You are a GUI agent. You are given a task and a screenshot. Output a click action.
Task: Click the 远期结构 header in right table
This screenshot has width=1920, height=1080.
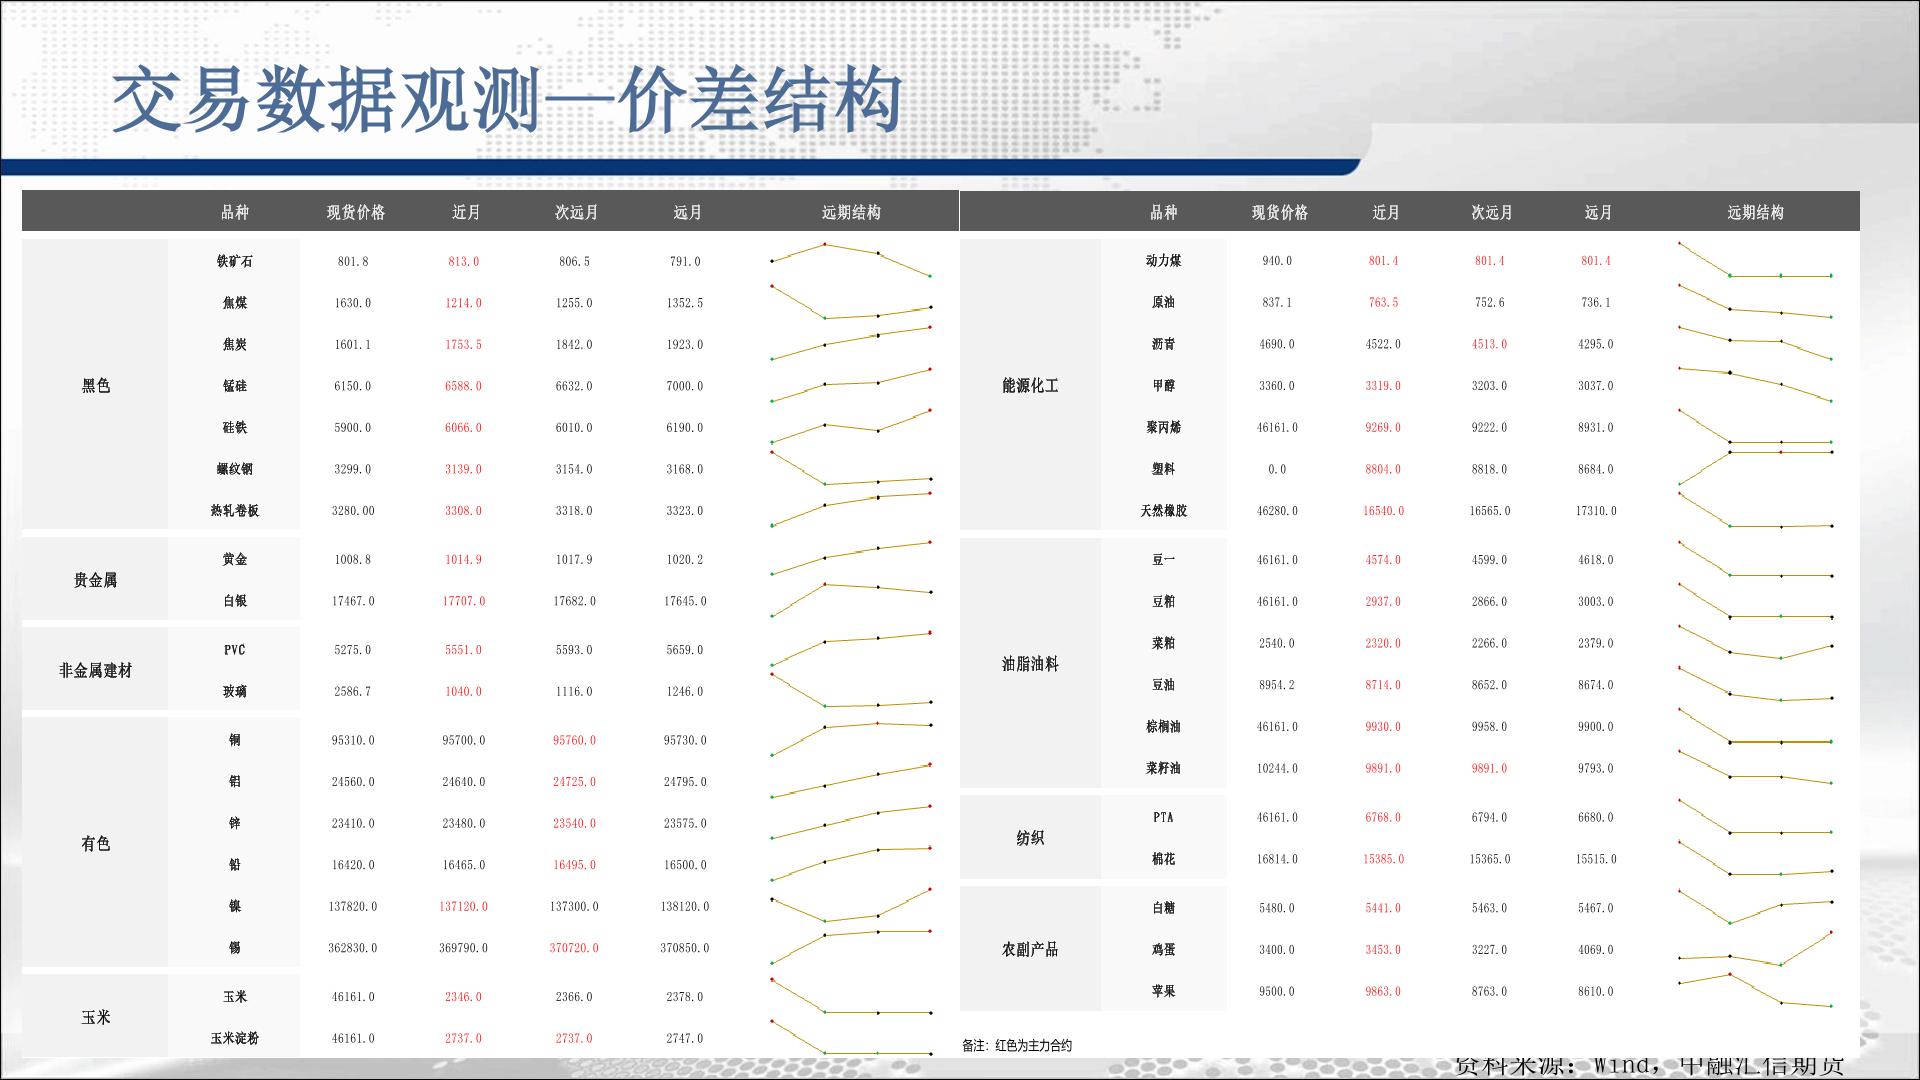tap(1755, 212)
